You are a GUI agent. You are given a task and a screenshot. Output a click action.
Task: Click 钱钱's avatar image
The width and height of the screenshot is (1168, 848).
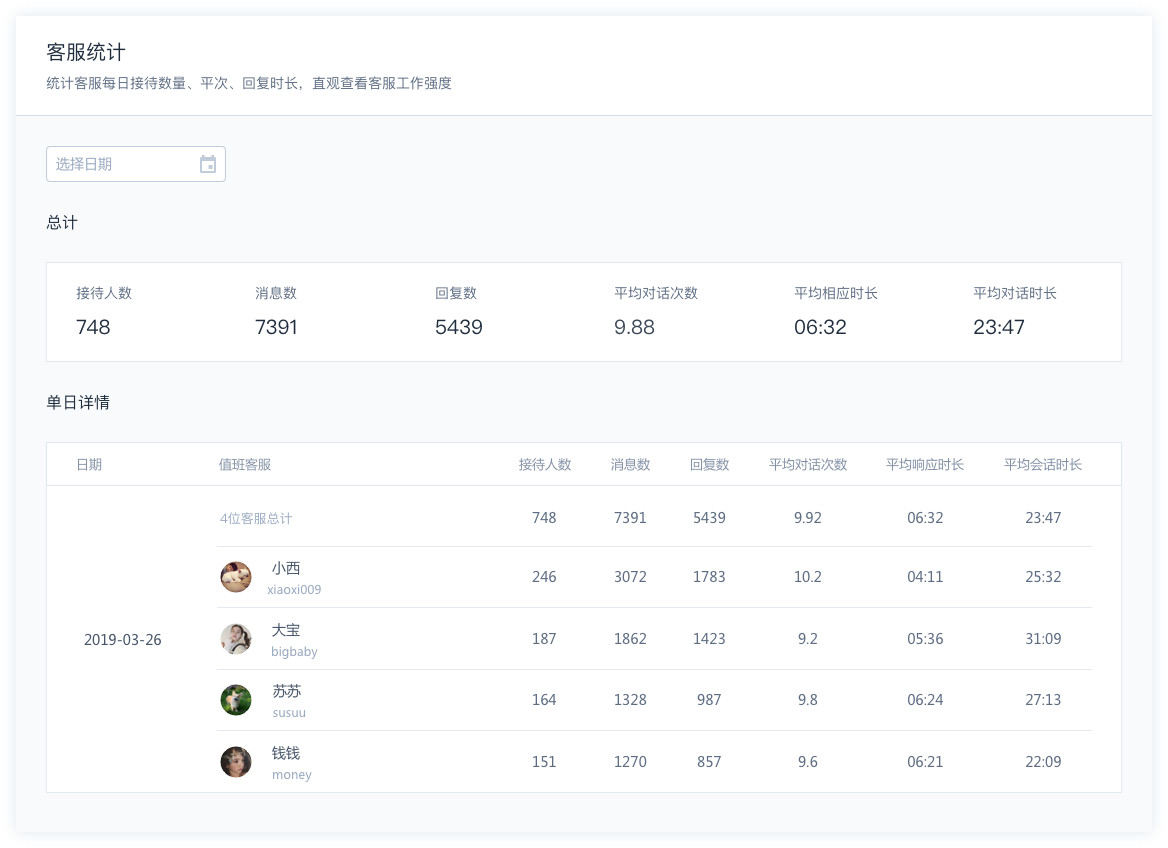pyautogui.click(x=236, y=762)
